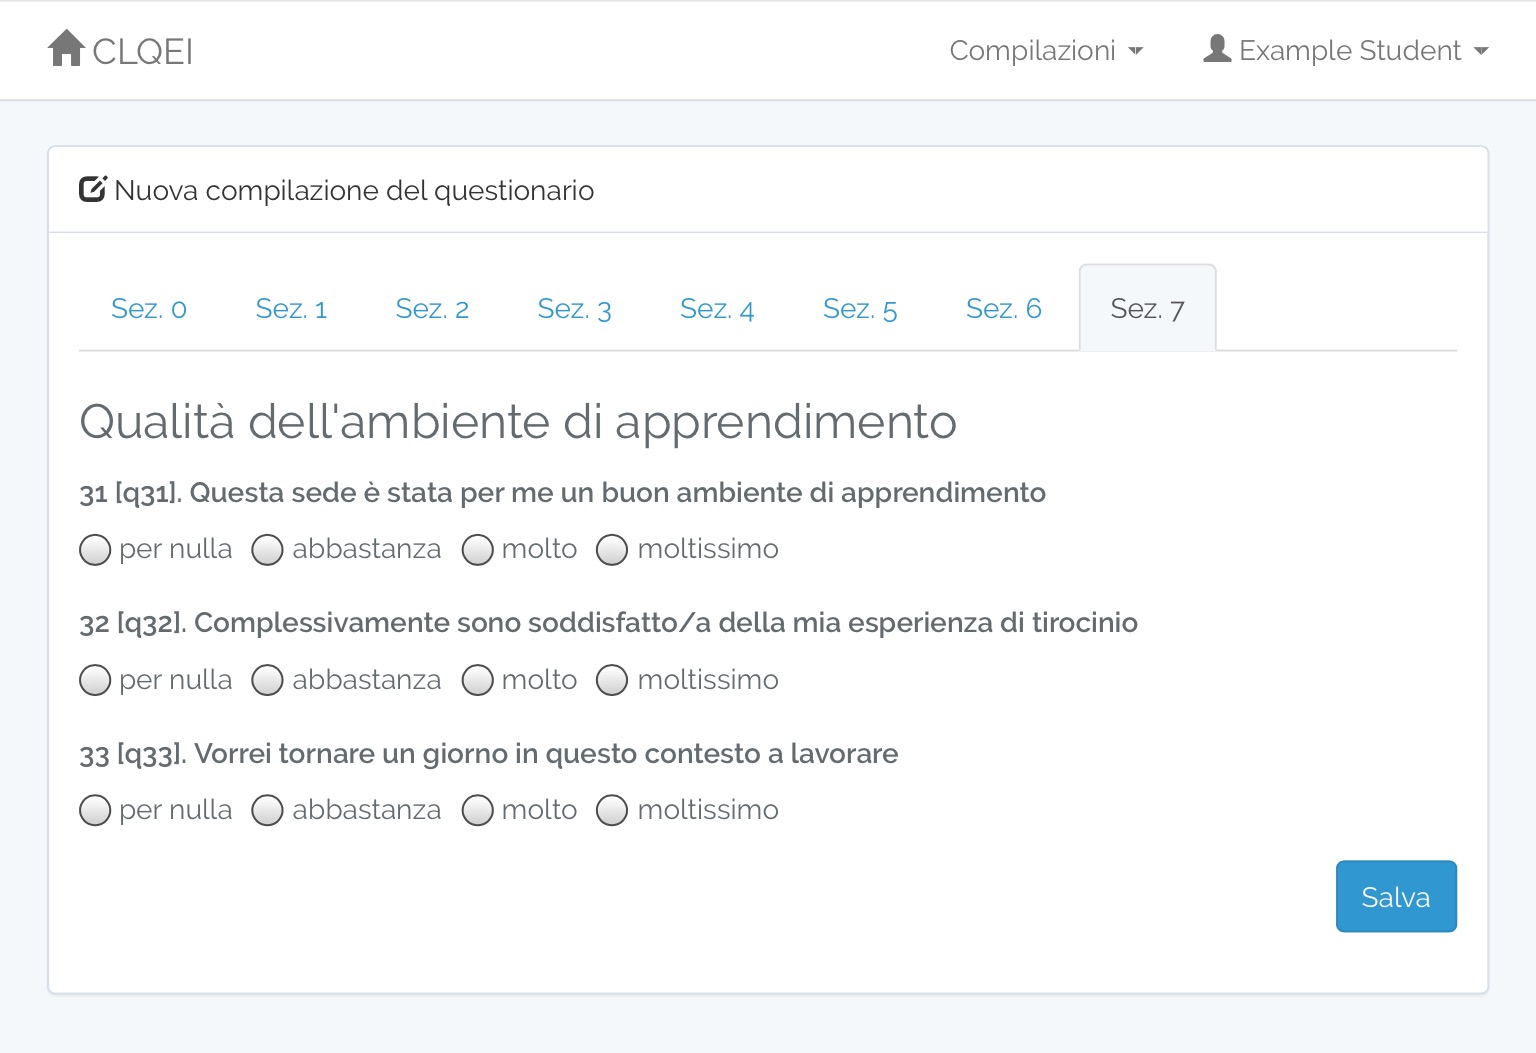Image resolution: width=1536 pixels, height=1053 pixels.
Task: Select the Sez. 4 tab
Action: [x=717, y=308]
